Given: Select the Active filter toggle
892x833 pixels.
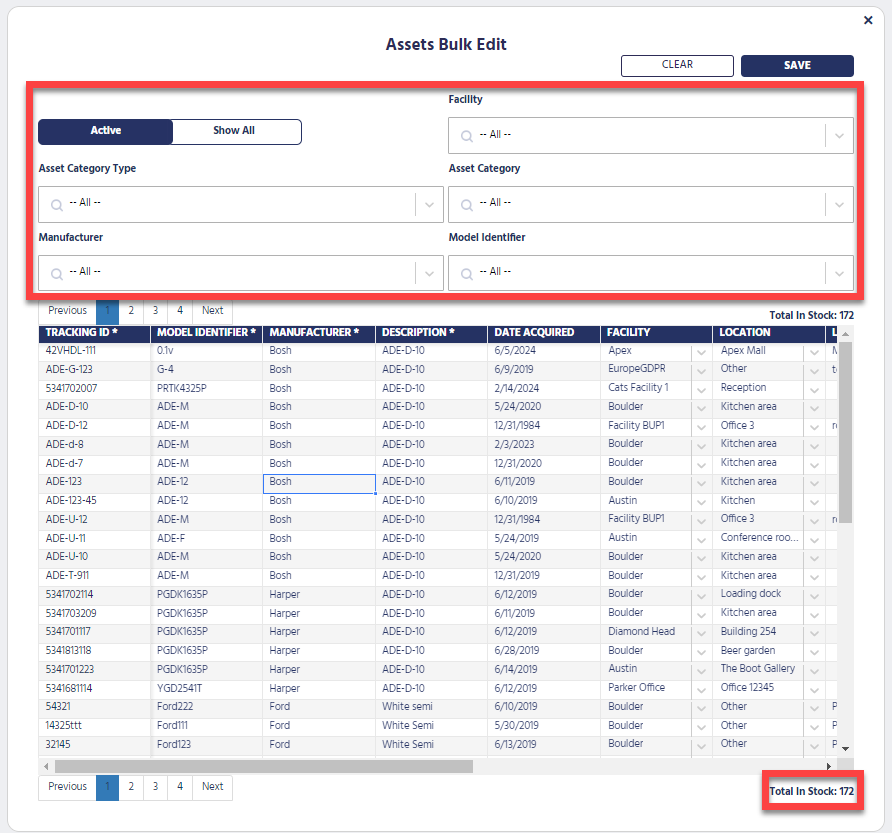Looking at the screenshot, I should tap(105, 131).
